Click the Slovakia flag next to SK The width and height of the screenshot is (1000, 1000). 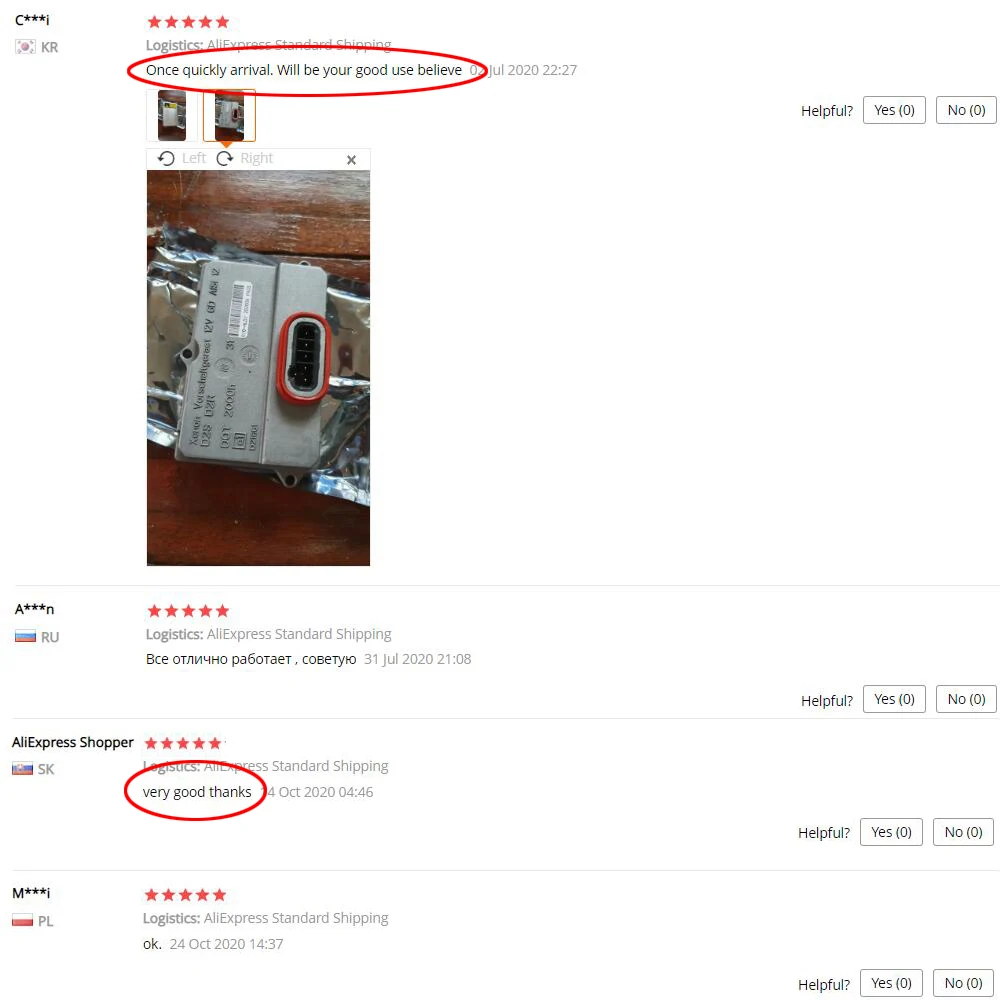[x=23, y=769]
